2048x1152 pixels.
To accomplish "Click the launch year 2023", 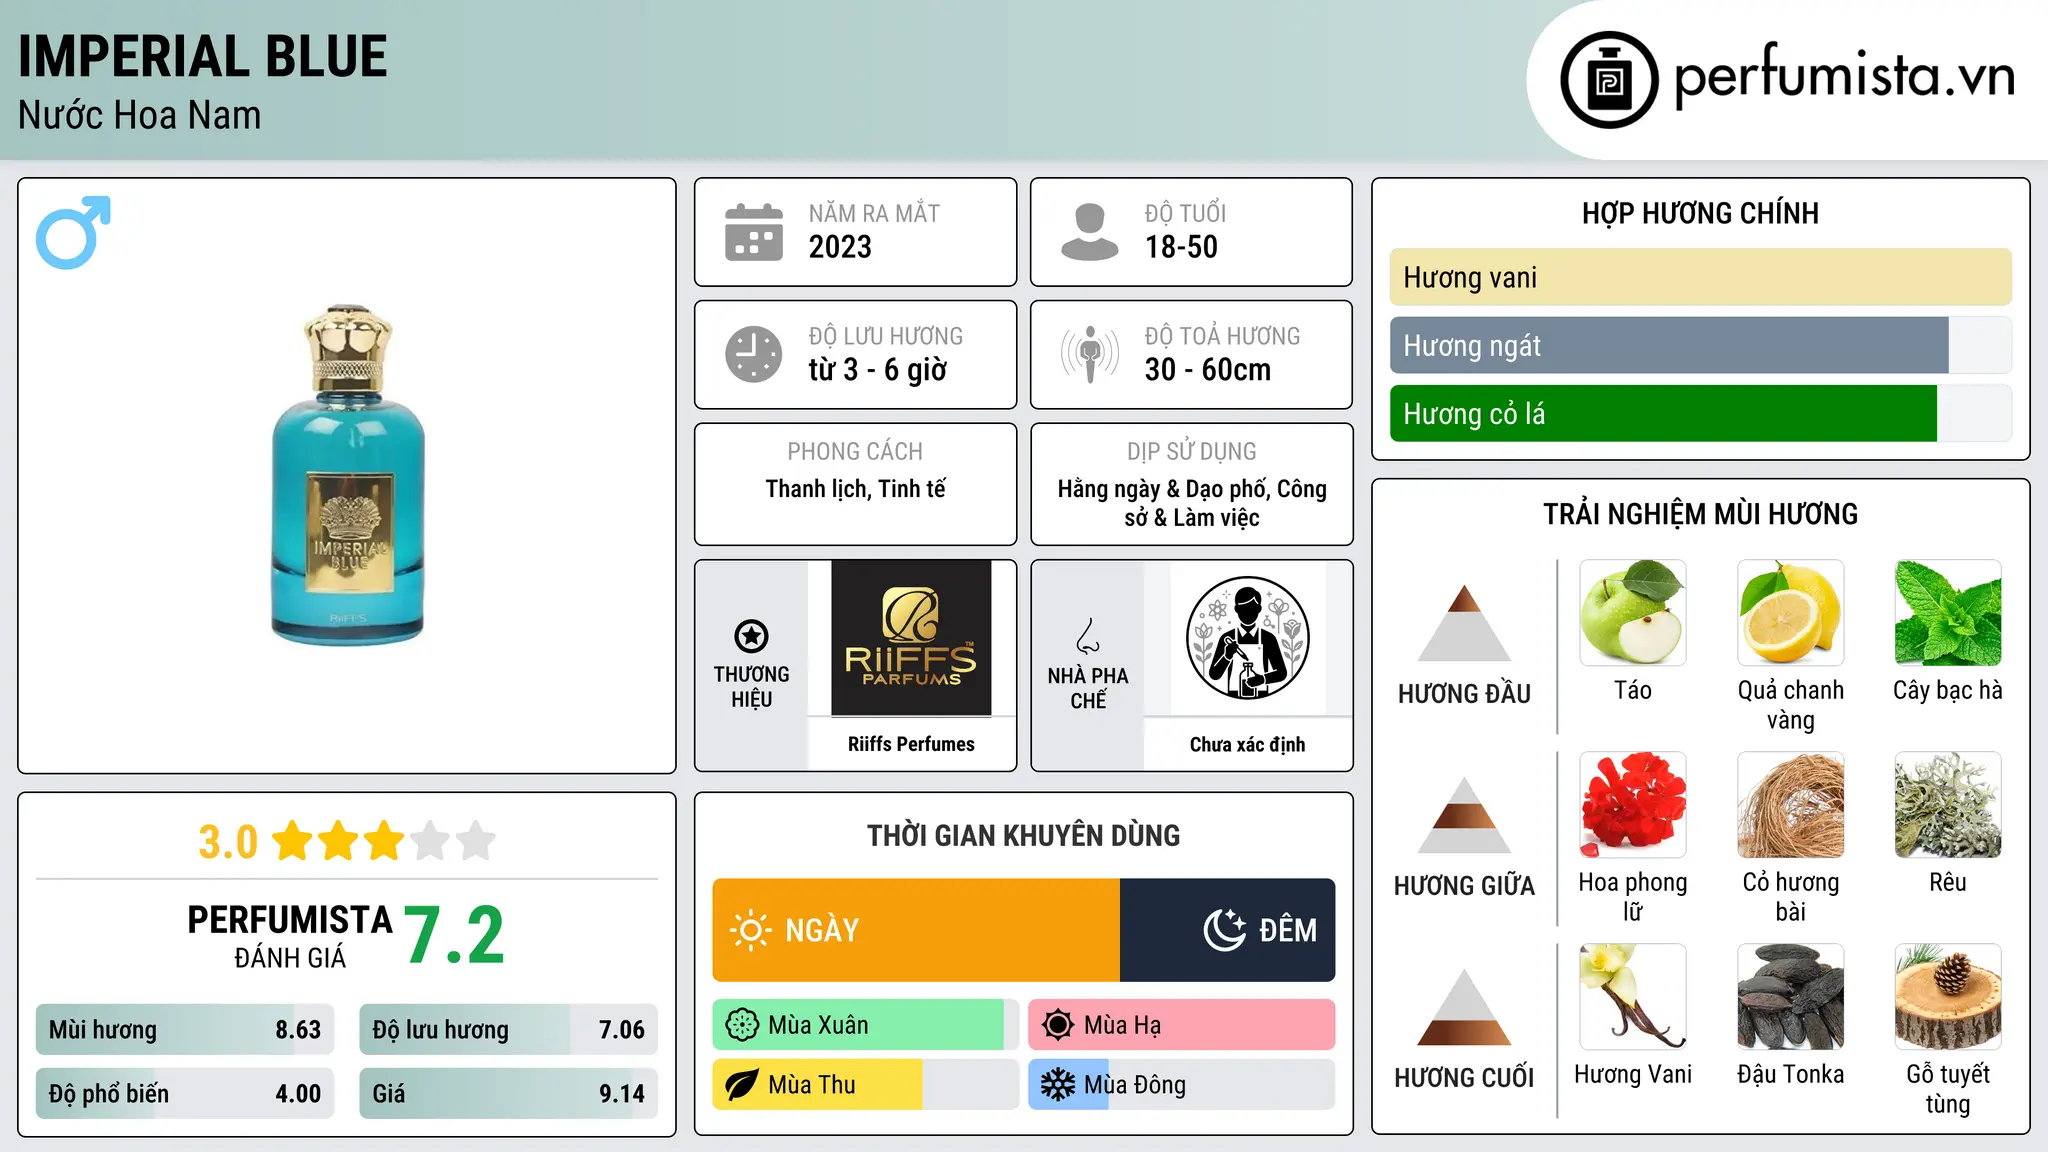I will click(840, 247).
